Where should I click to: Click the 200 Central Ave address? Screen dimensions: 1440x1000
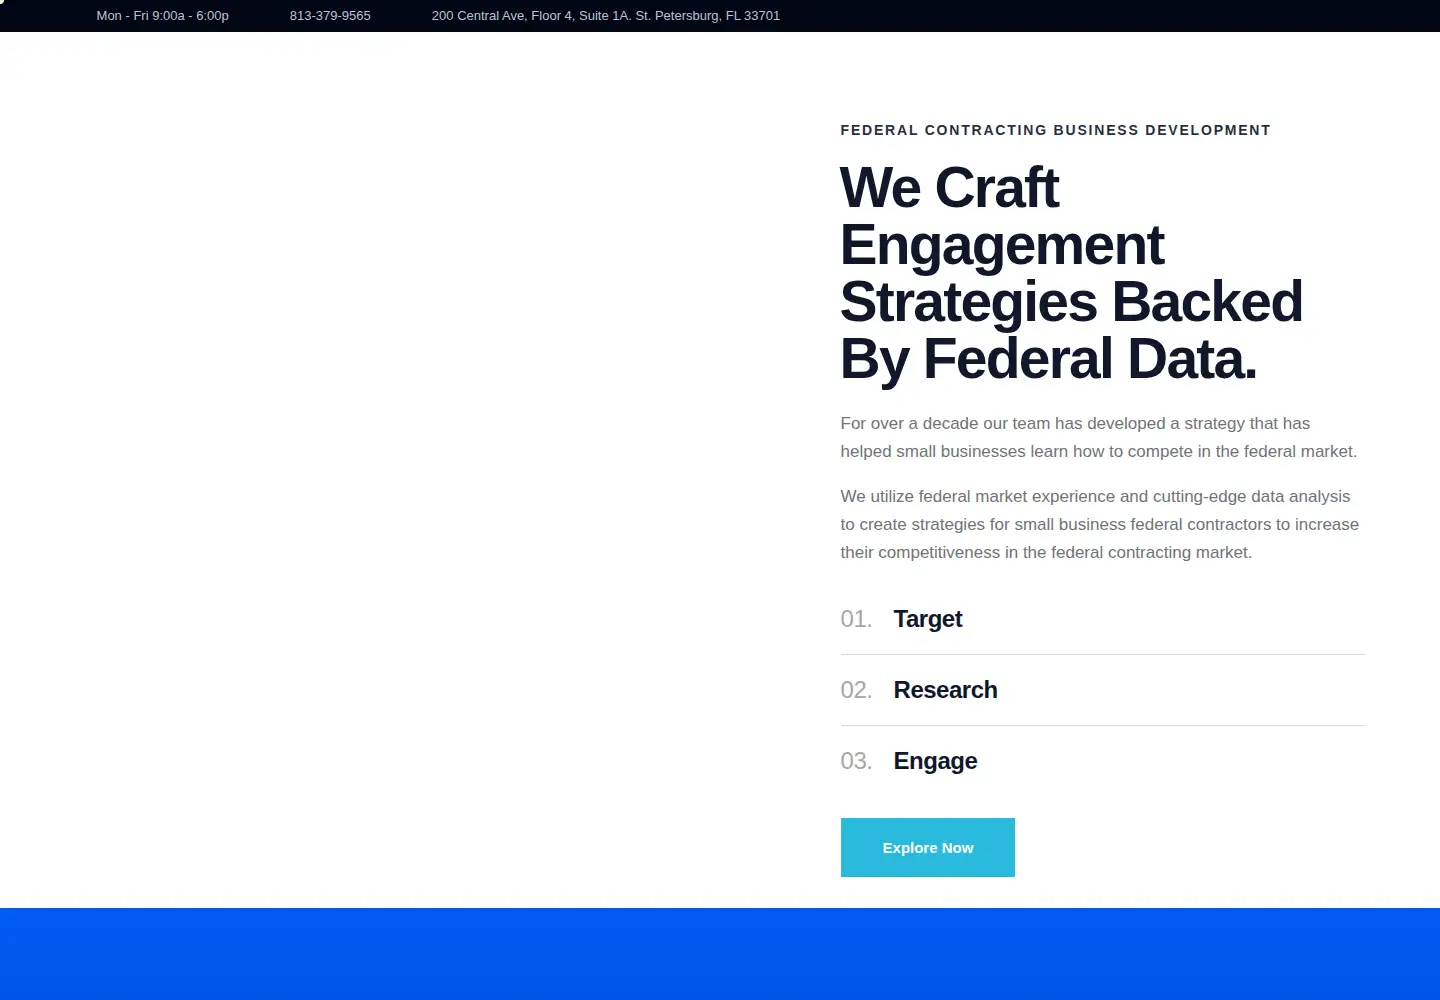click(605, 16)
